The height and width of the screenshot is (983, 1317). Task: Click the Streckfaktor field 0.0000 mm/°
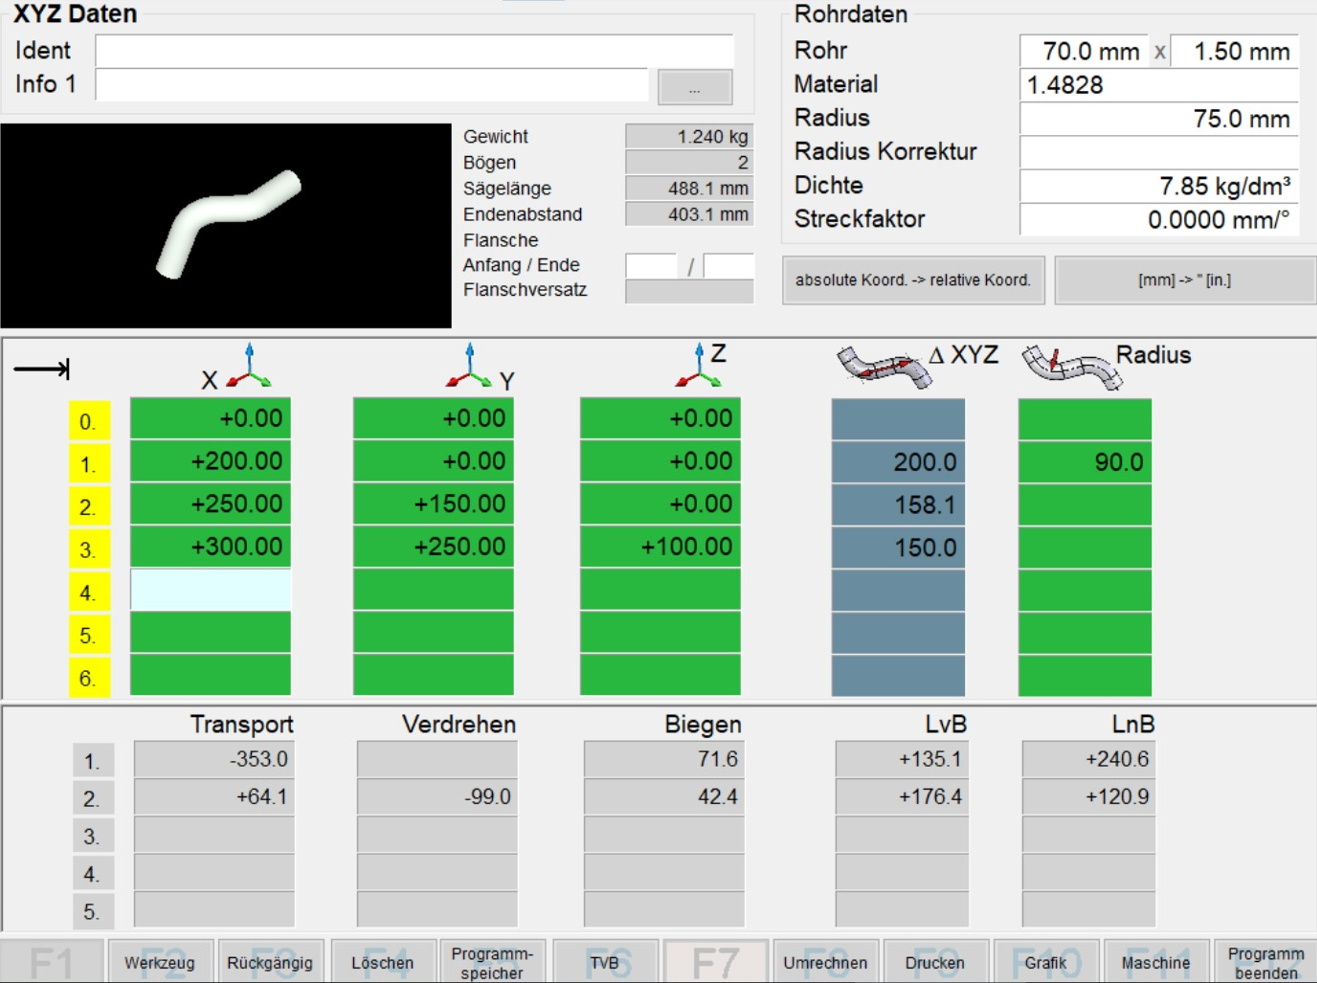click(1159, 219)
